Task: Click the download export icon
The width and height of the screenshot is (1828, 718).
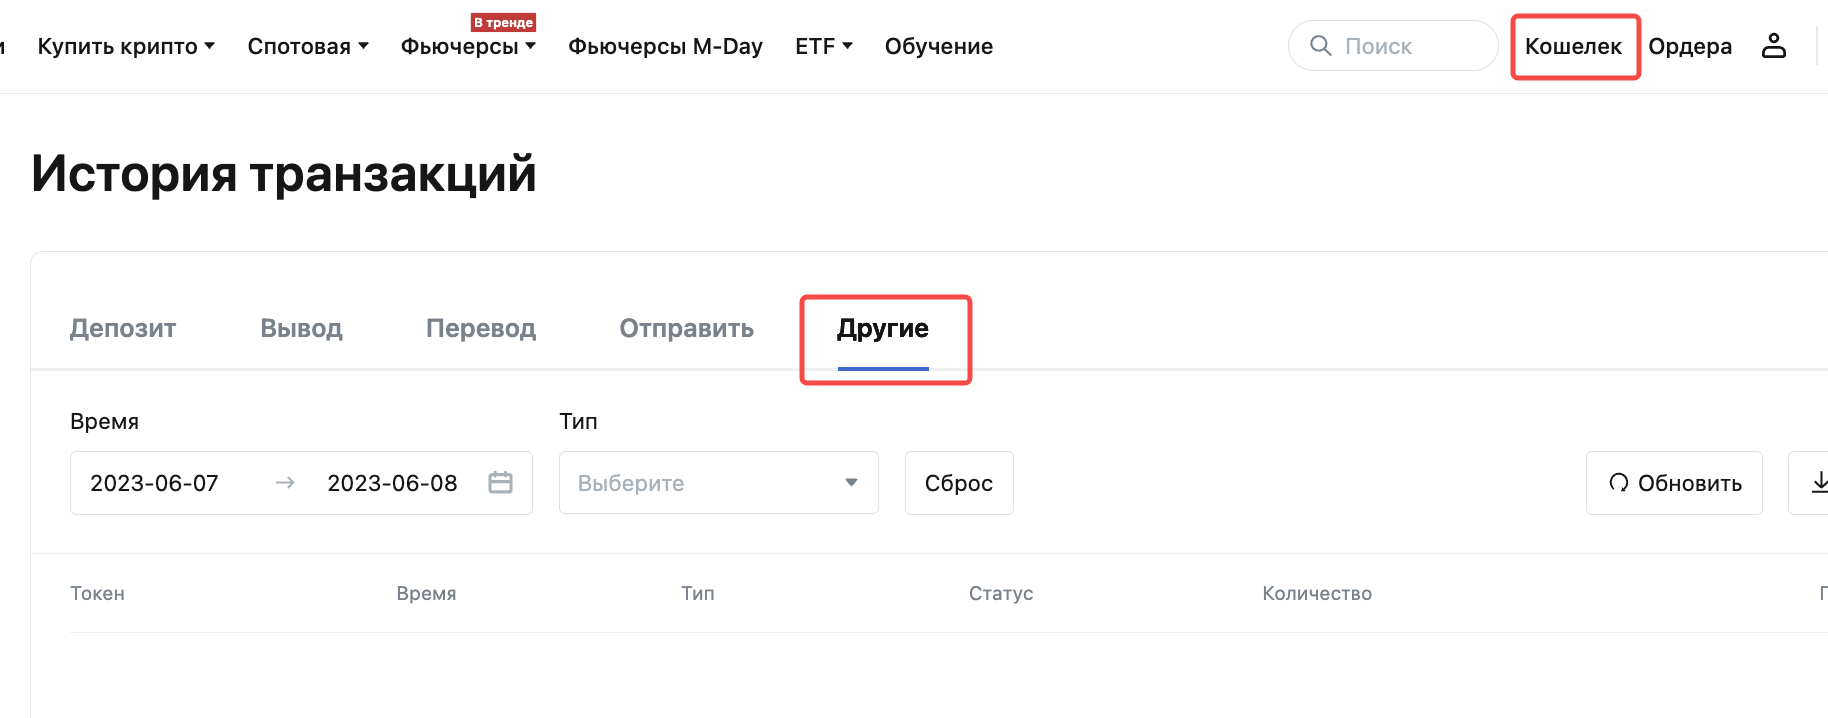Action: coord(1818,483)
